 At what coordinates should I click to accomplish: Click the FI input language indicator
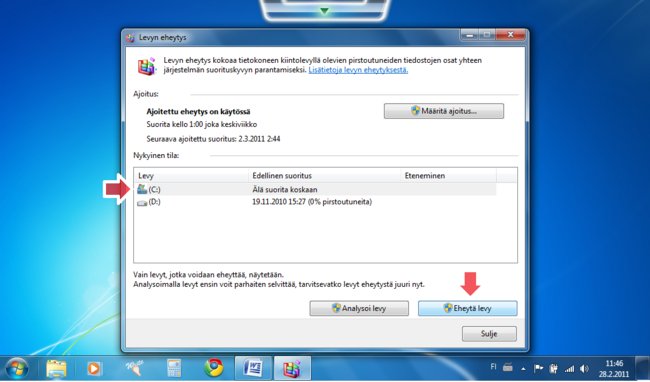coord(493,367)
